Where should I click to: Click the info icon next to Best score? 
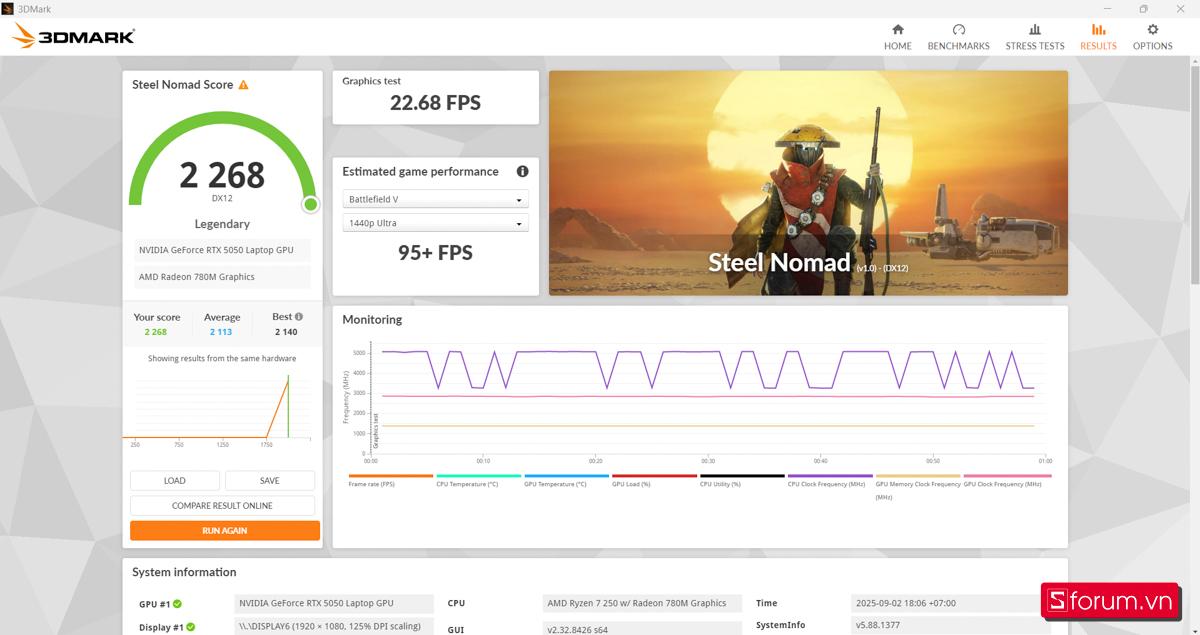298,317
